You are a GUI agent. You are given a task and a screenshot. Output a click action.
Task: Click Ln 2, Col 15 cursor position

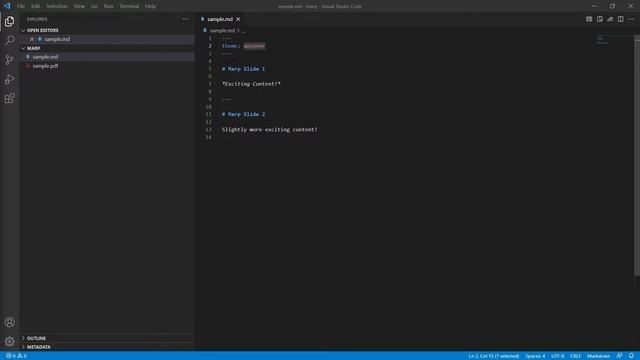pos(493,356)
